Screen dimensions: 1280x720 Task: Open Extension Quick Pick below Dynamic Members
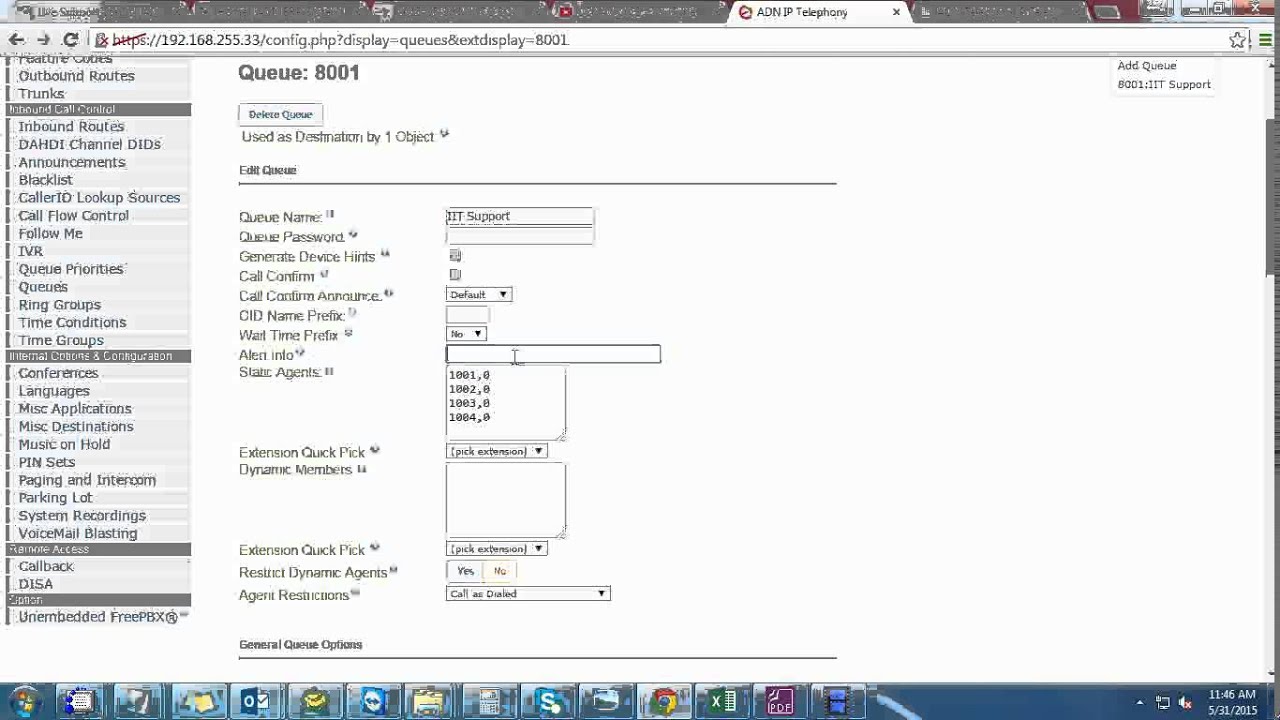[496, 549]
